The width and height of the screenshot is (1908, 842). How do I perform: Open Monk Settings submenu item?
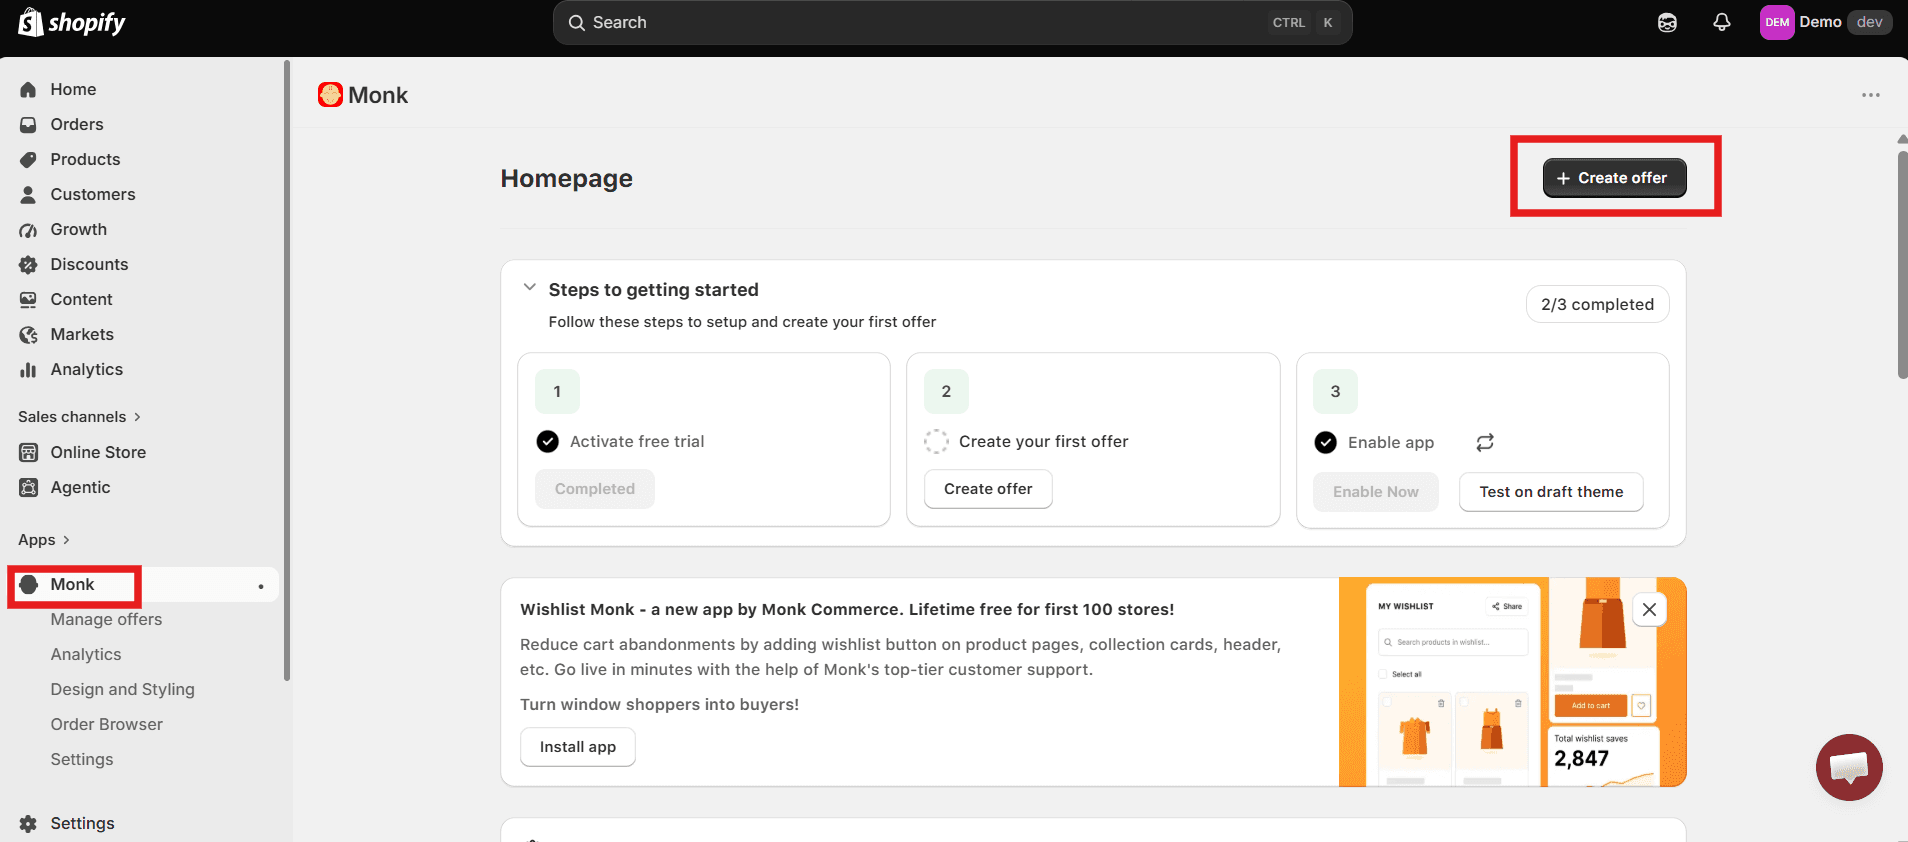(82, 759)
